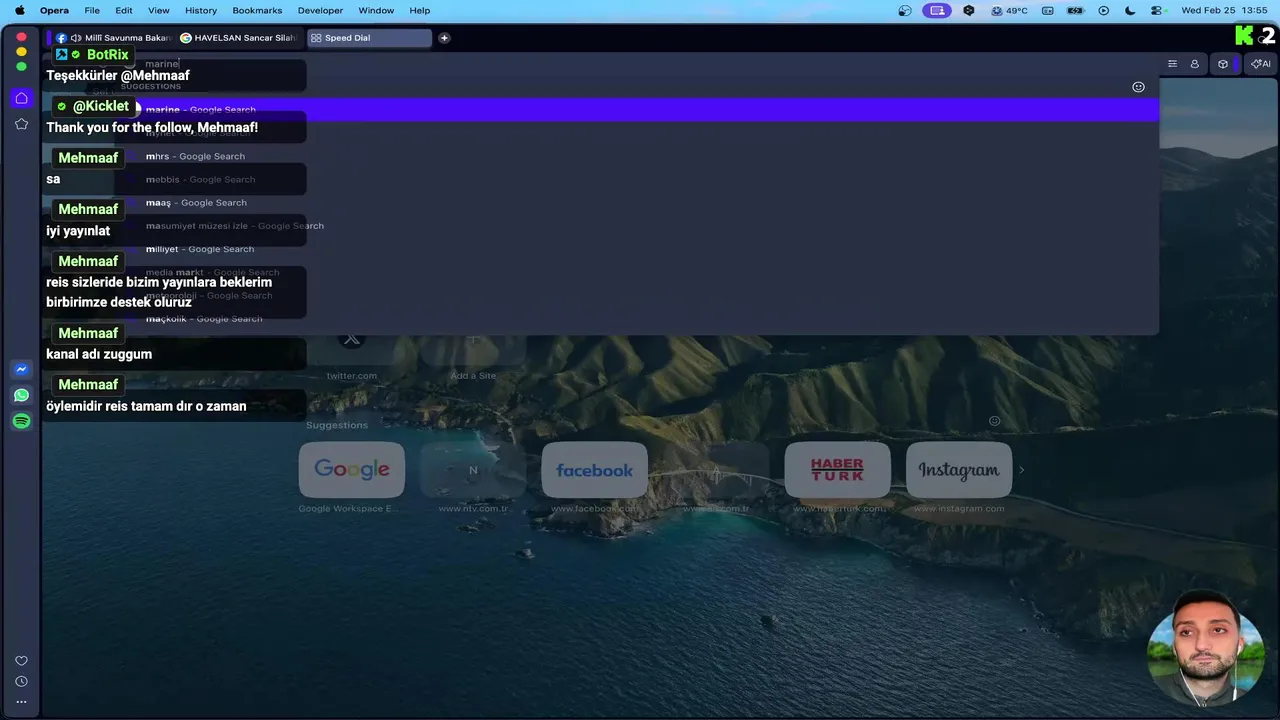Image resolution: width=1280 pixels, height=720 pixels.
Task: Click the screen sharing menu bar icon
Action: pos(937,10)
